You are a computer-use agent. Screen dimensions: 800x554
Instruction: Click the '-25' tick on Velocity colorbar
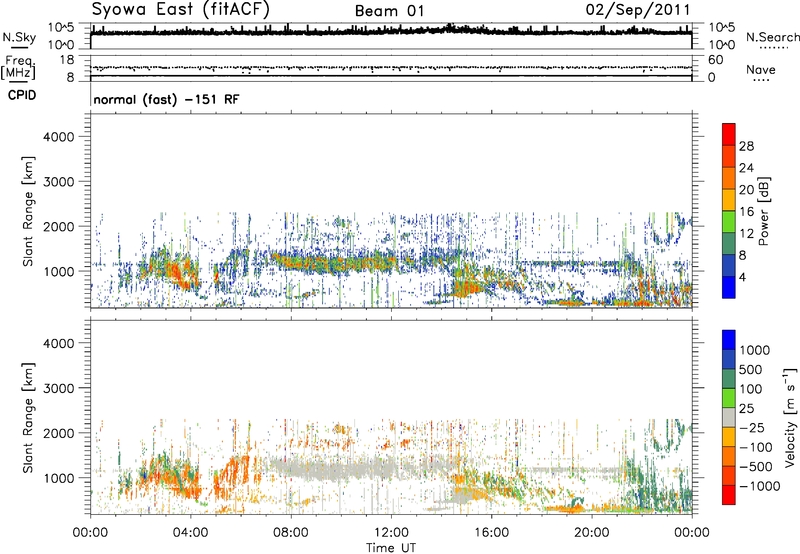pos(753,428)
